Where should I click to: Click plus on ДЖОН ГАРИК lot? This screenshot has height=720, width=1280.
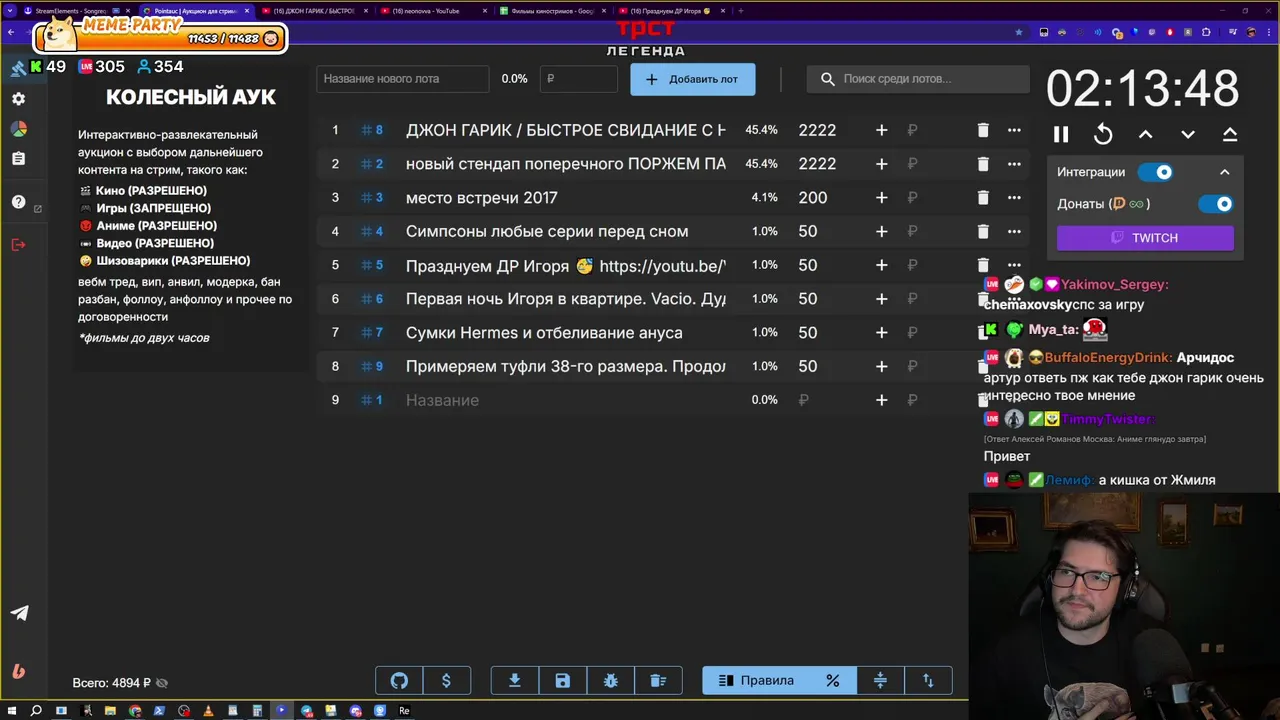(881, 130)
